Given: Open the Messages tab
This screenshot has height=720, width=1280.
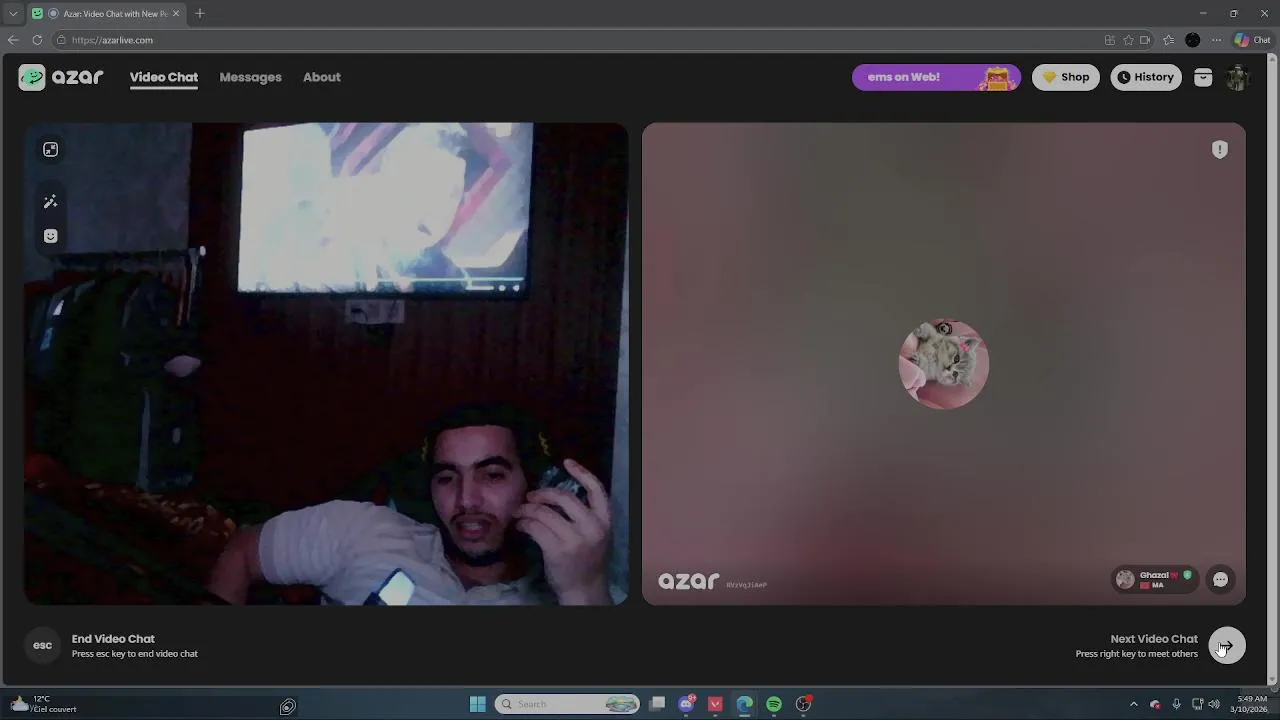Looking at the screenshot, I should (250, 77).
